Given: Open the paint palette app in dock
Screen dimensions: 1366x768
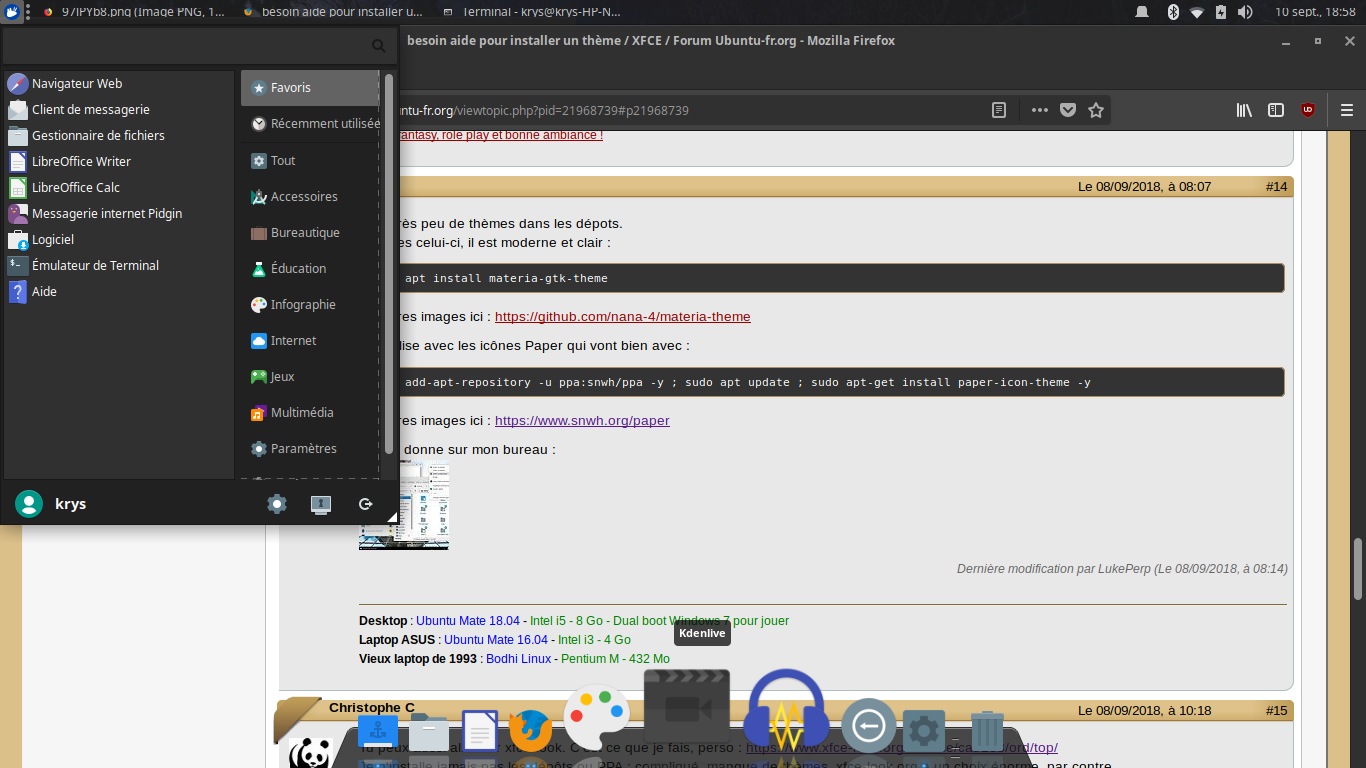Looking at the screenshot, I should [x=597, y=718].
